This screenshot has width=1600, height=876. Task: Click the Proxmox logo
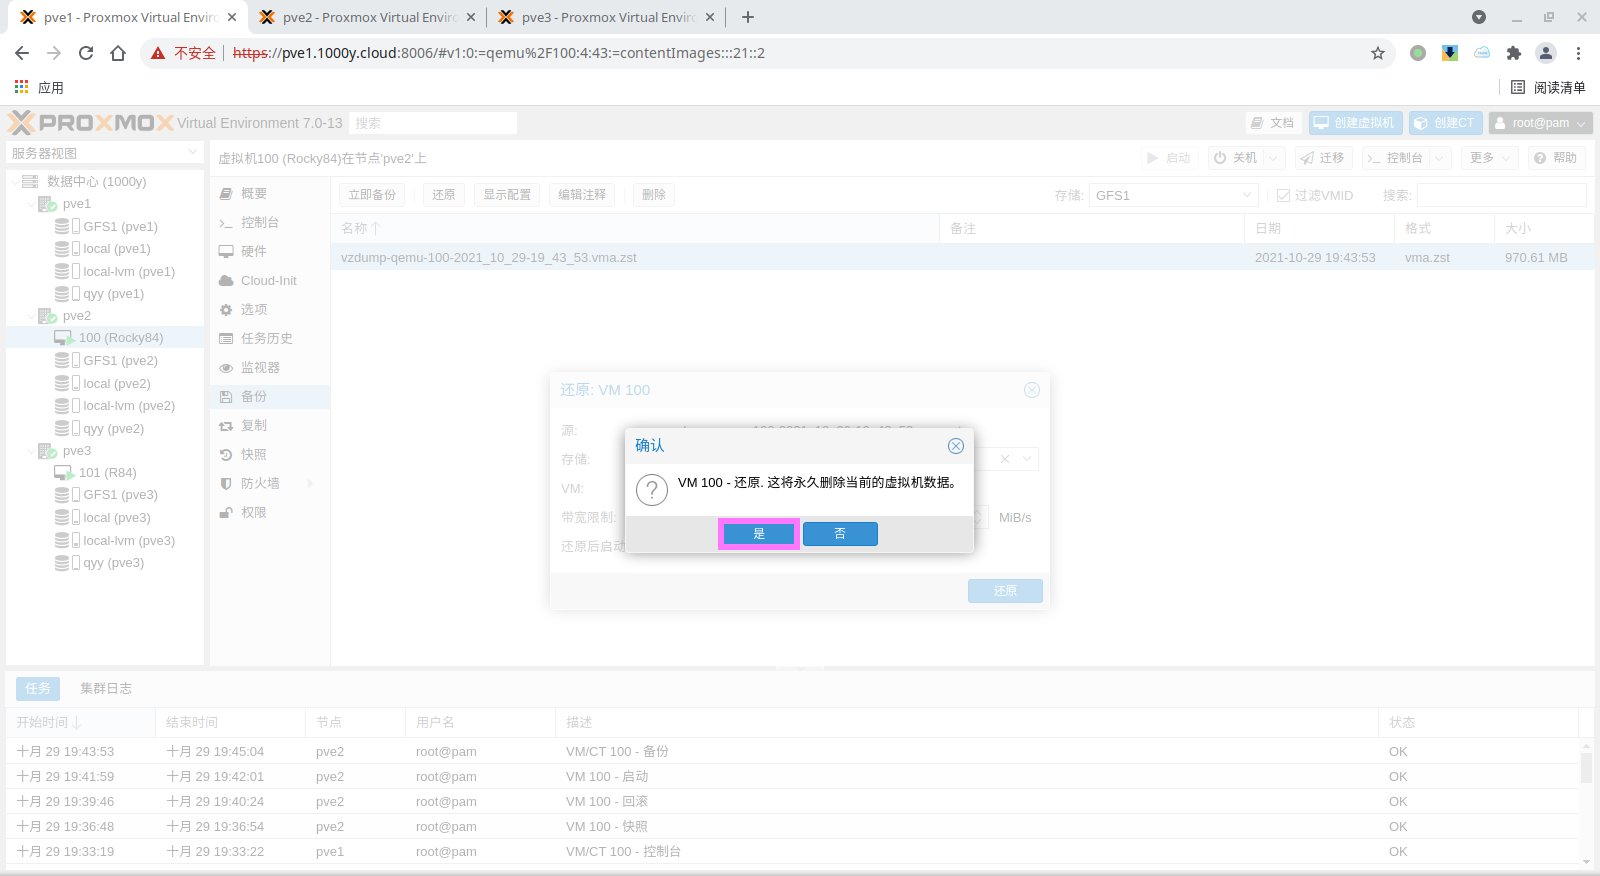click(x=91, y=123)
